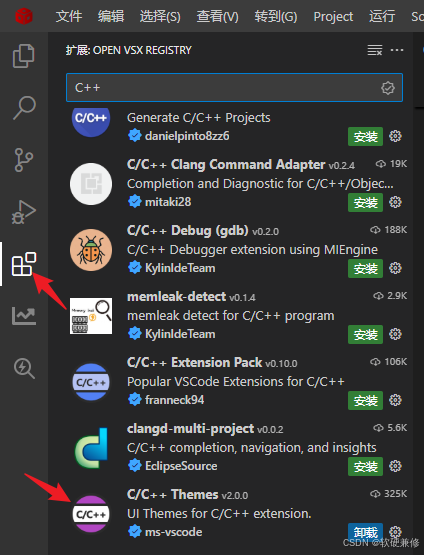This screenshot has height=555, width=424.
Task: Open the lightning search analysis icon
Action: [x=24, y=368]
